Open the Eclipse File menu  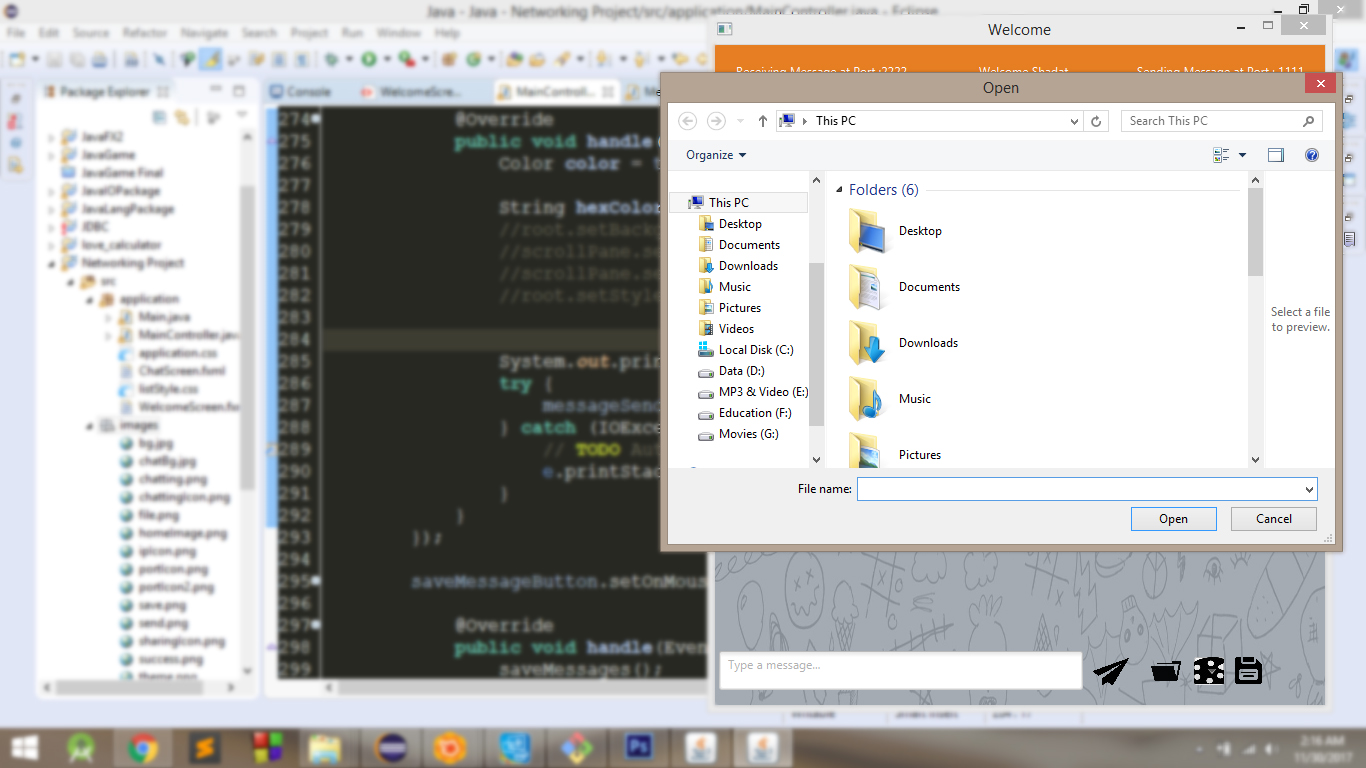point(17,33)
